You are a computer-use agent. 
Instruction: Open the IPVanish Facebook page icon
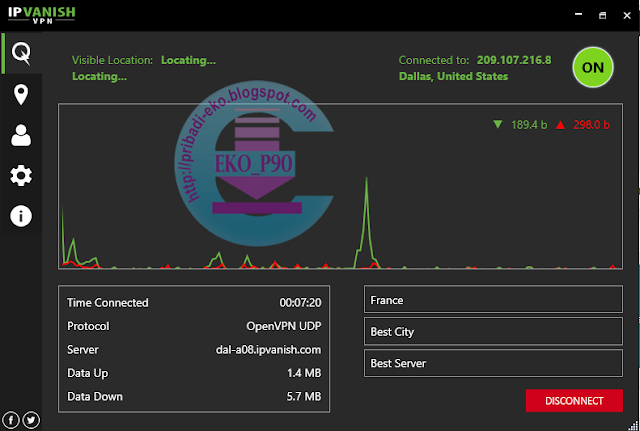pos(11,420)
